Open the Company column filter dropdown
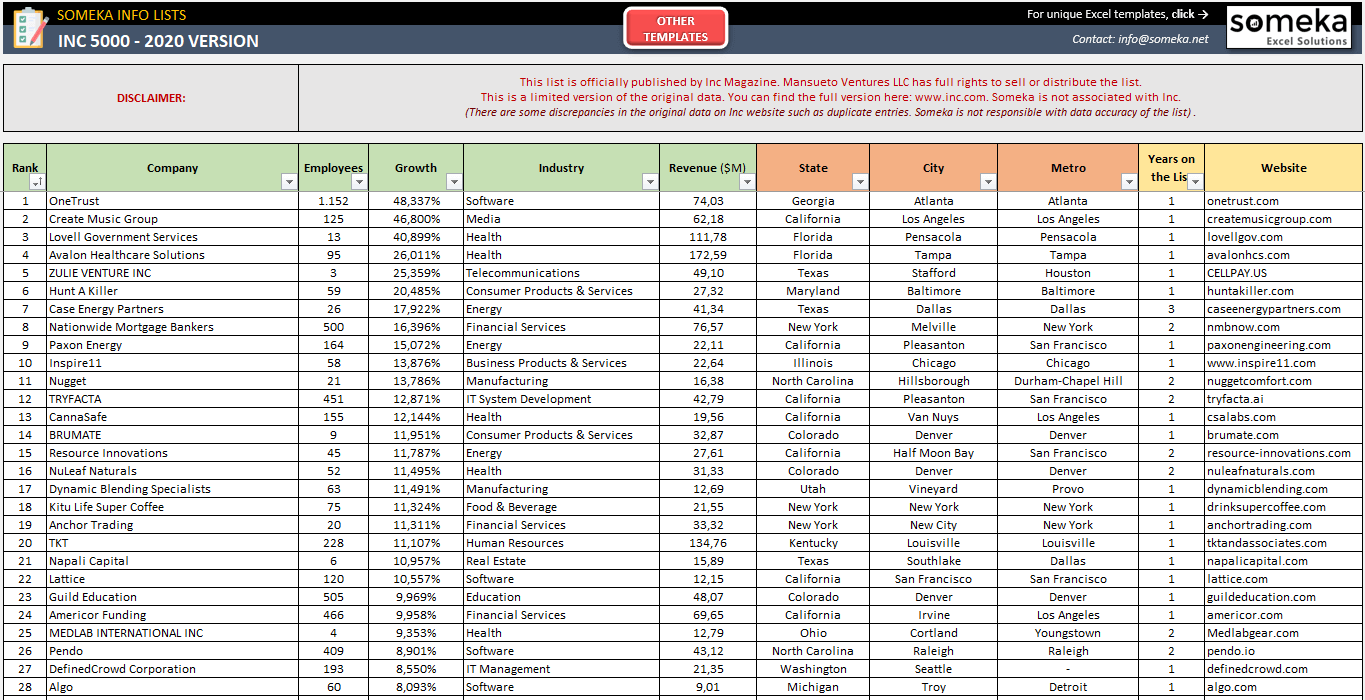1365x700 pixels. pyautogui.click(x=289, y=182)
